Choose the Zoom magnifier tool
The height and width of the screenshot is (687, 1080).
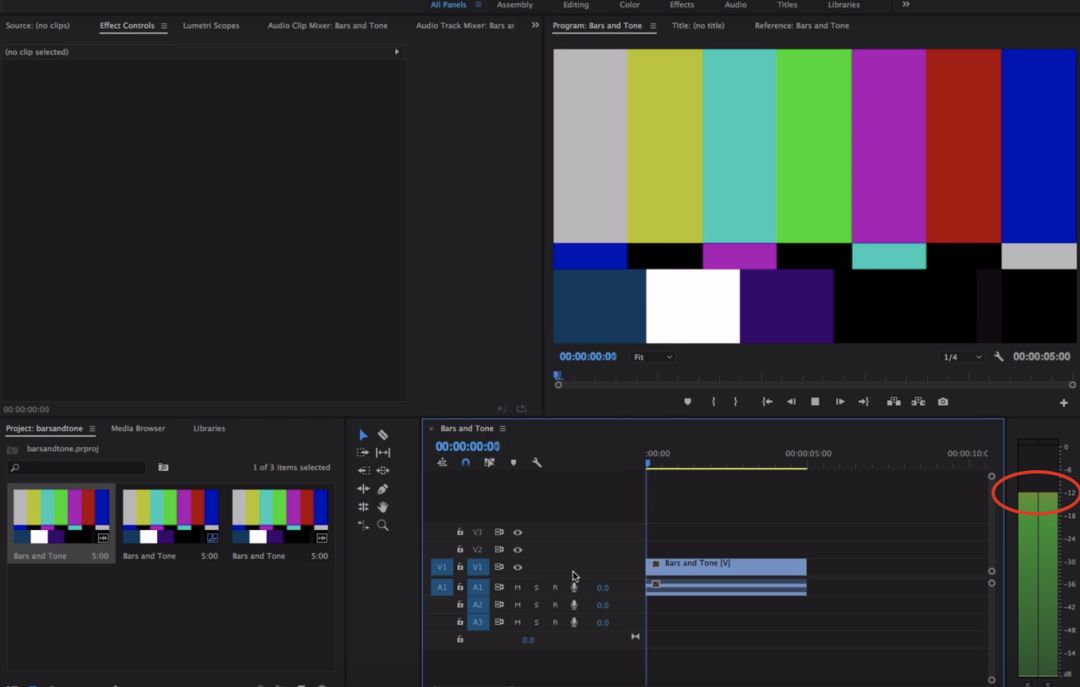pyautogui.click(x=383, y=525)
